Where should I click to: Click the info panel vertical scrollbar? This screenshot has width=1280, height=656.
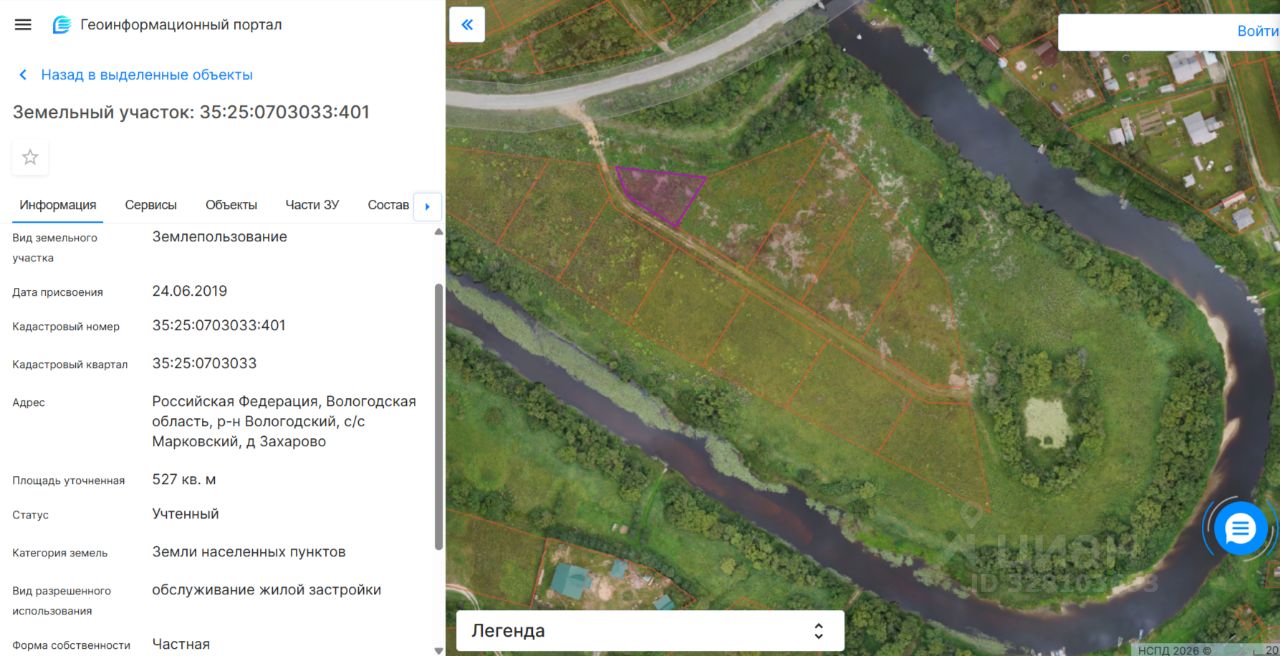(439, 415)
